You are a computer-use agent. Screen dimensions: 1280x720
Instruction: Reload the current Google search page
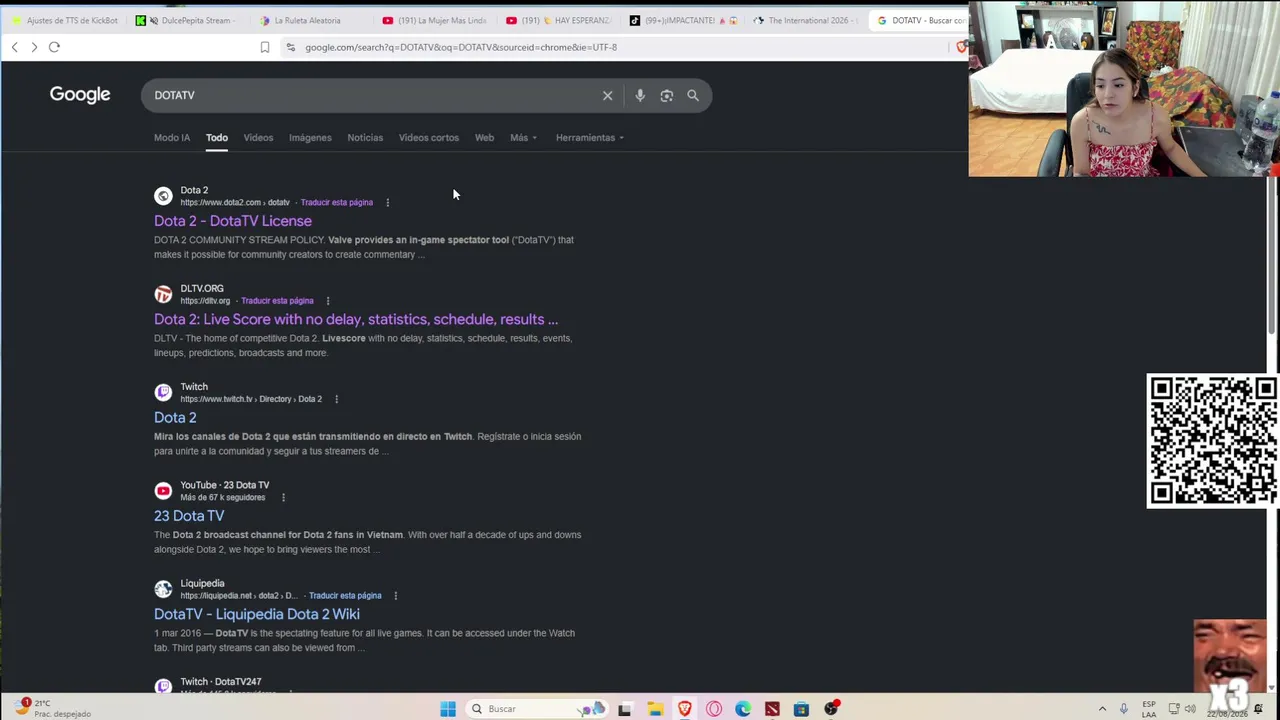coord(54,47)
